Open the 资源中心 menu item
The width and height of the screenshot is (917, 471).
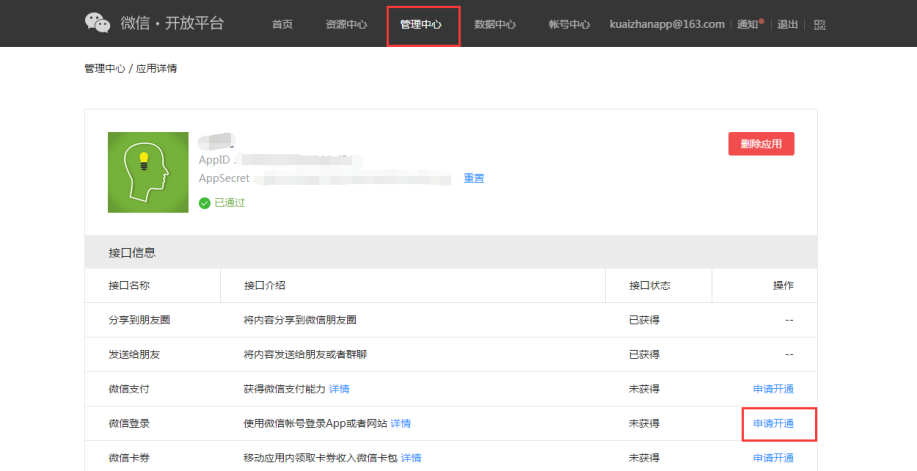click(x=346, y=25)
